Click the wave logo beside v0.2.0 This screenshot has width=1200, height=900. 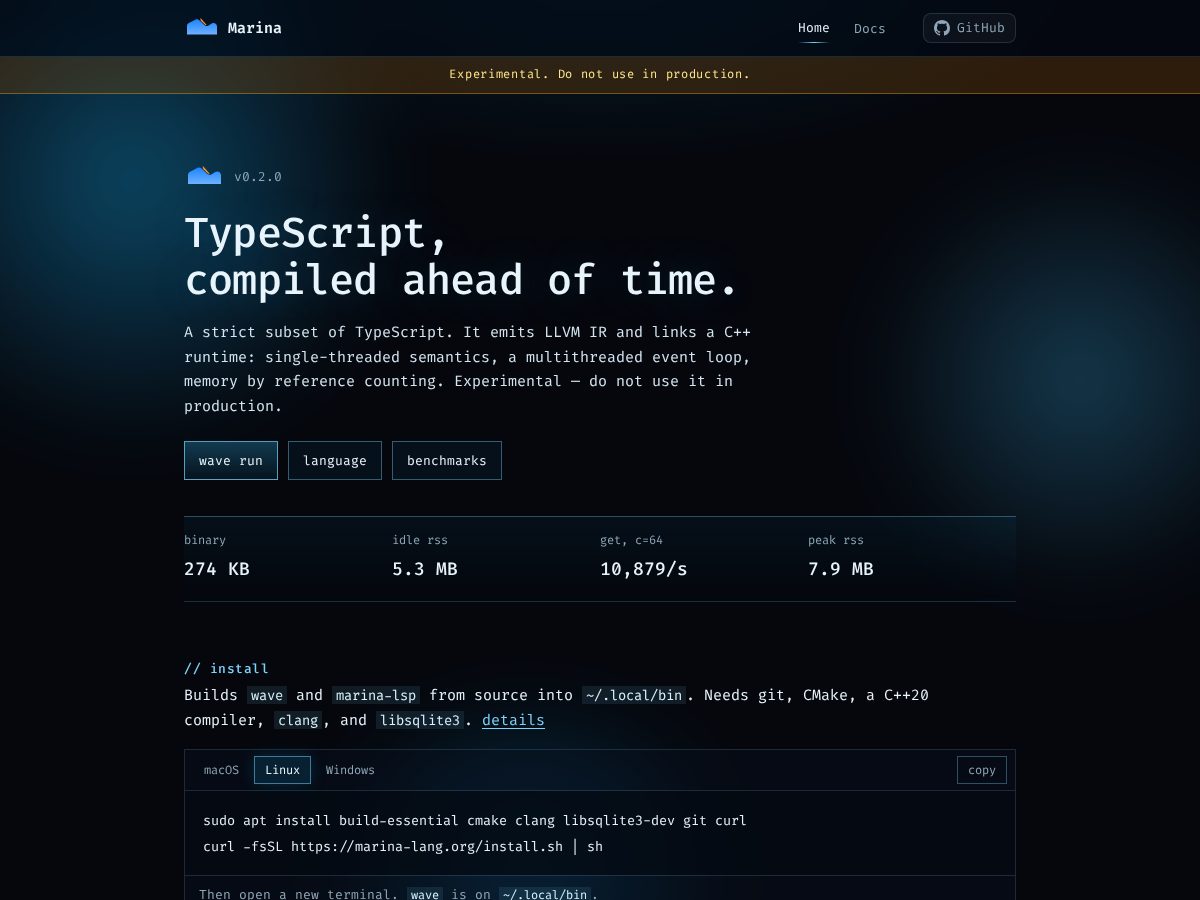click(x=204, y=176)
